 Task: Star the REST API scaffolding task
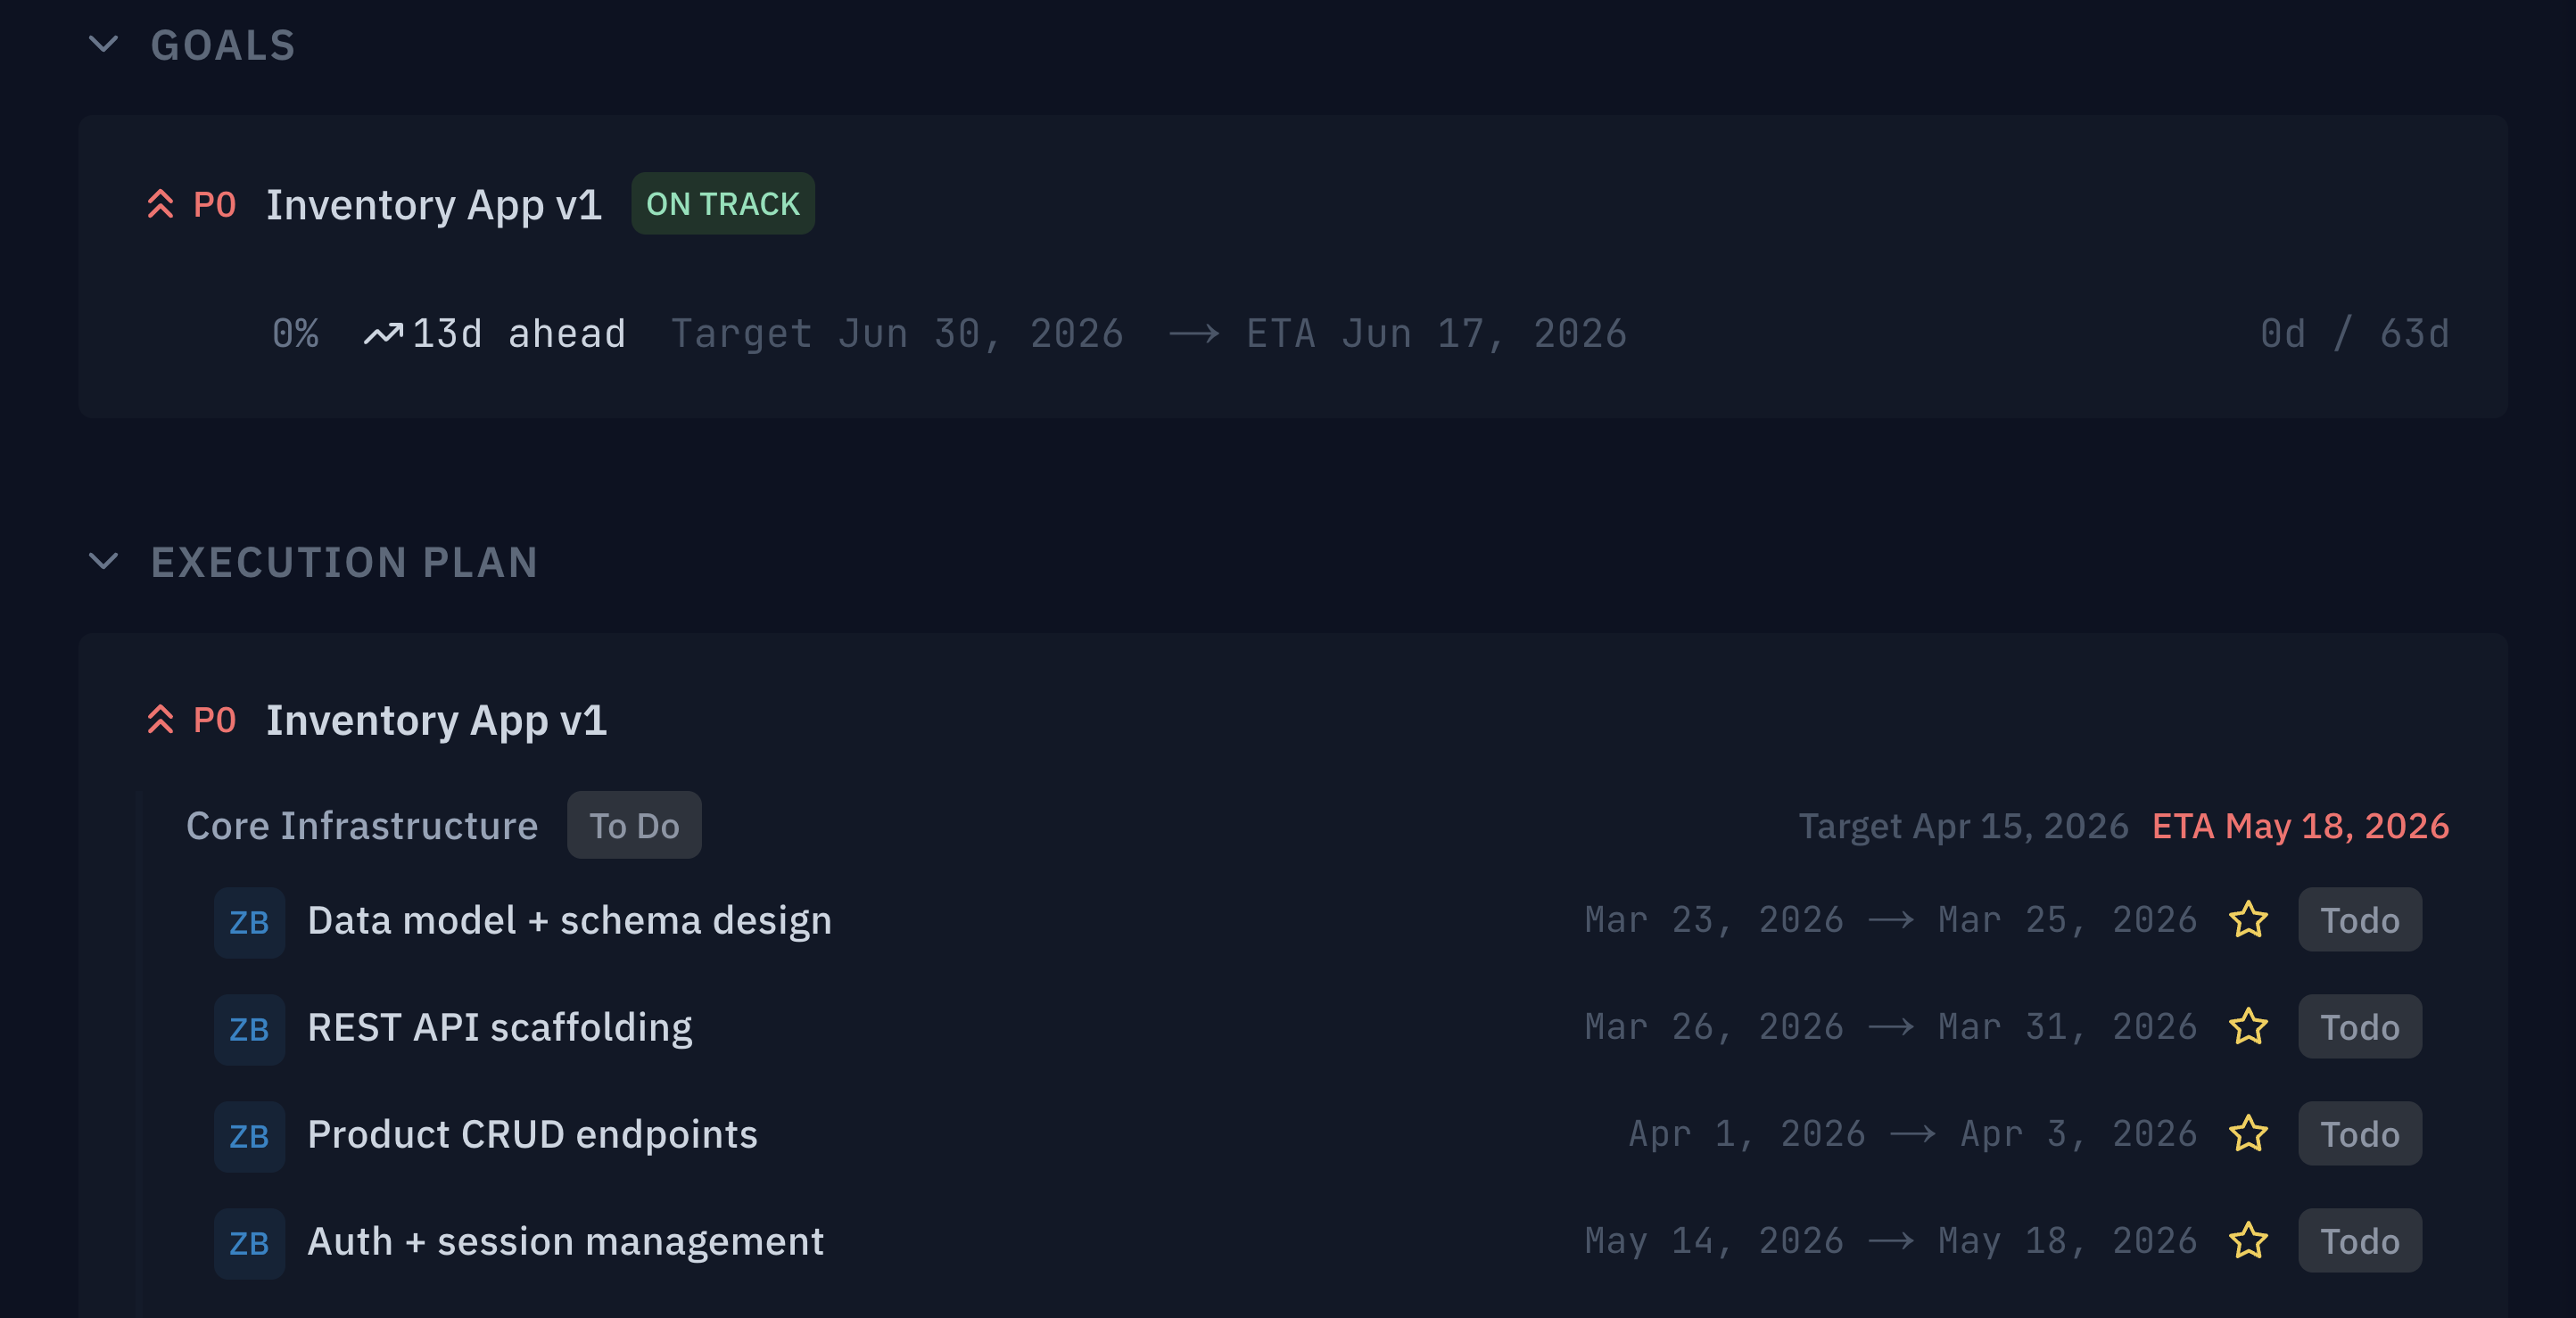click(x=2249, y=1027)
